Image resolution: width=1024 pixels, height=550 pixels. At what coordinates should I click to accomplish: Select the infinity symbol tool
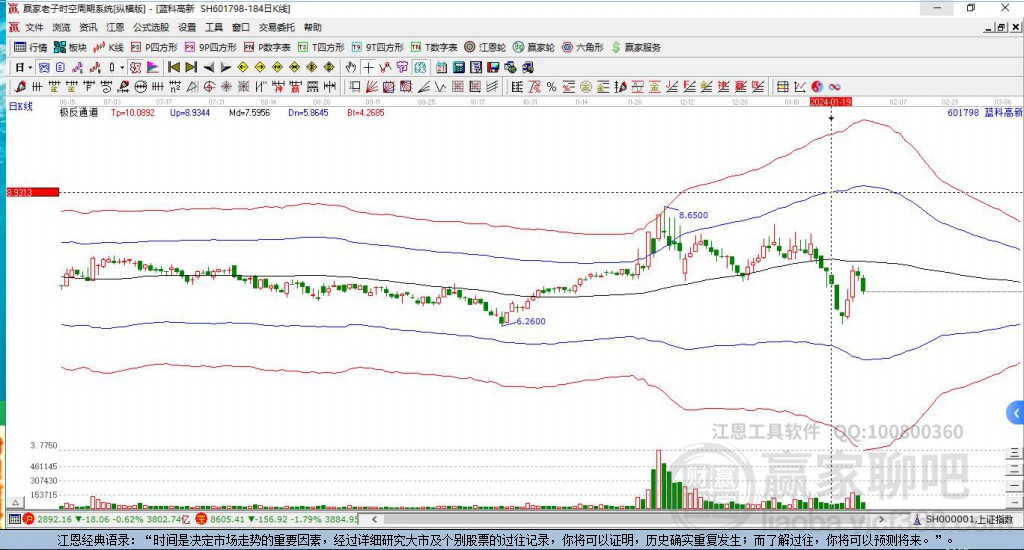point(834,86)
